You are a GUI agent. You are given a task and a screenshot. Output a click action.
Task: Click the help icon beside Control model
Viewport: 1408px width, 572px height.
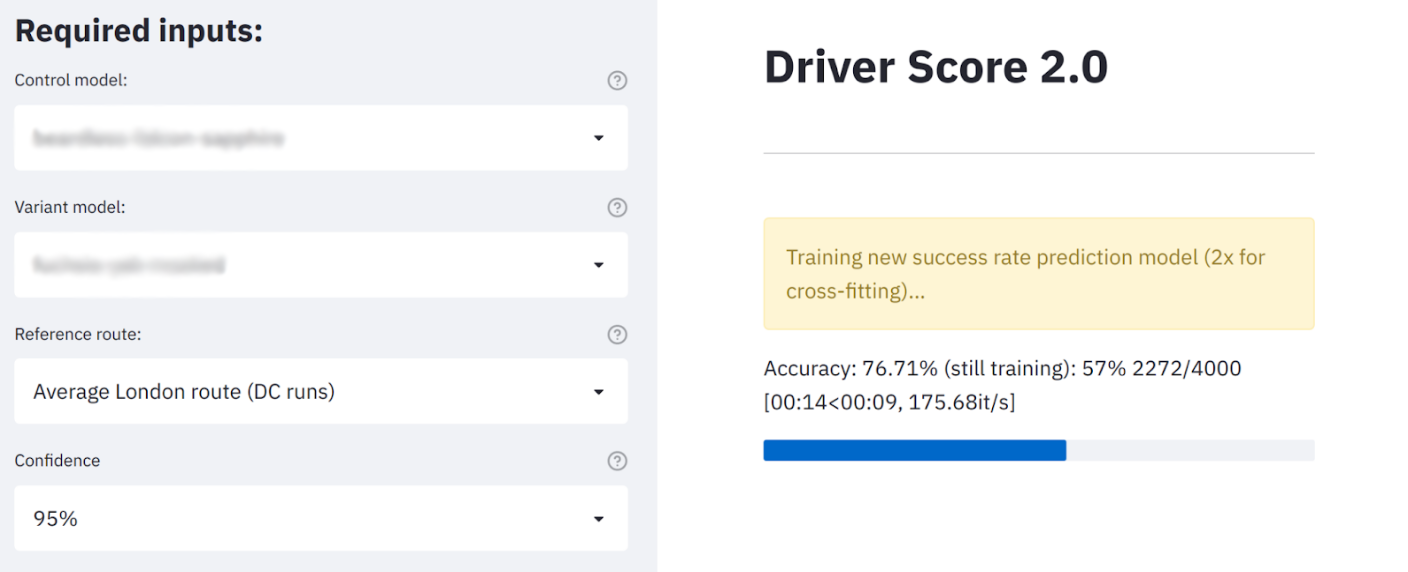(x=617, y=81)
